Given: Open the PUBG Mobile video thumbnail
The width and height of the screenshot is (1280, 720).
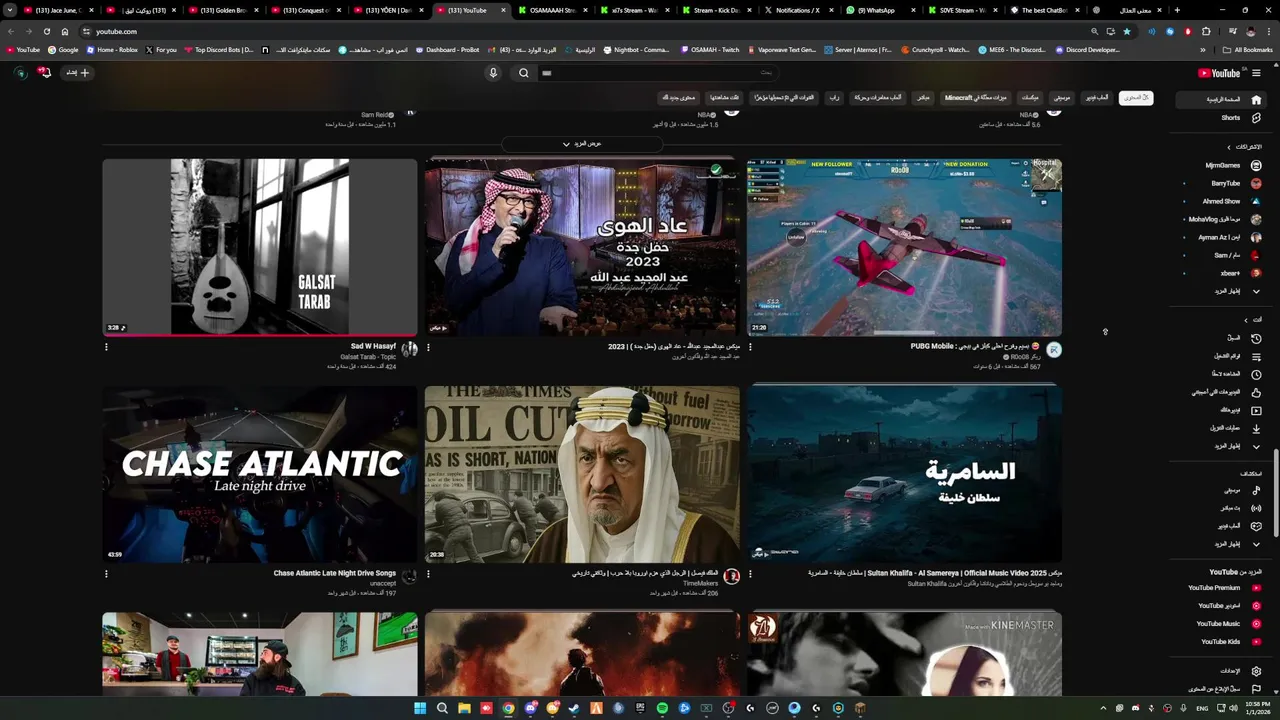Looking at the screenshot, I should [904, 246].
